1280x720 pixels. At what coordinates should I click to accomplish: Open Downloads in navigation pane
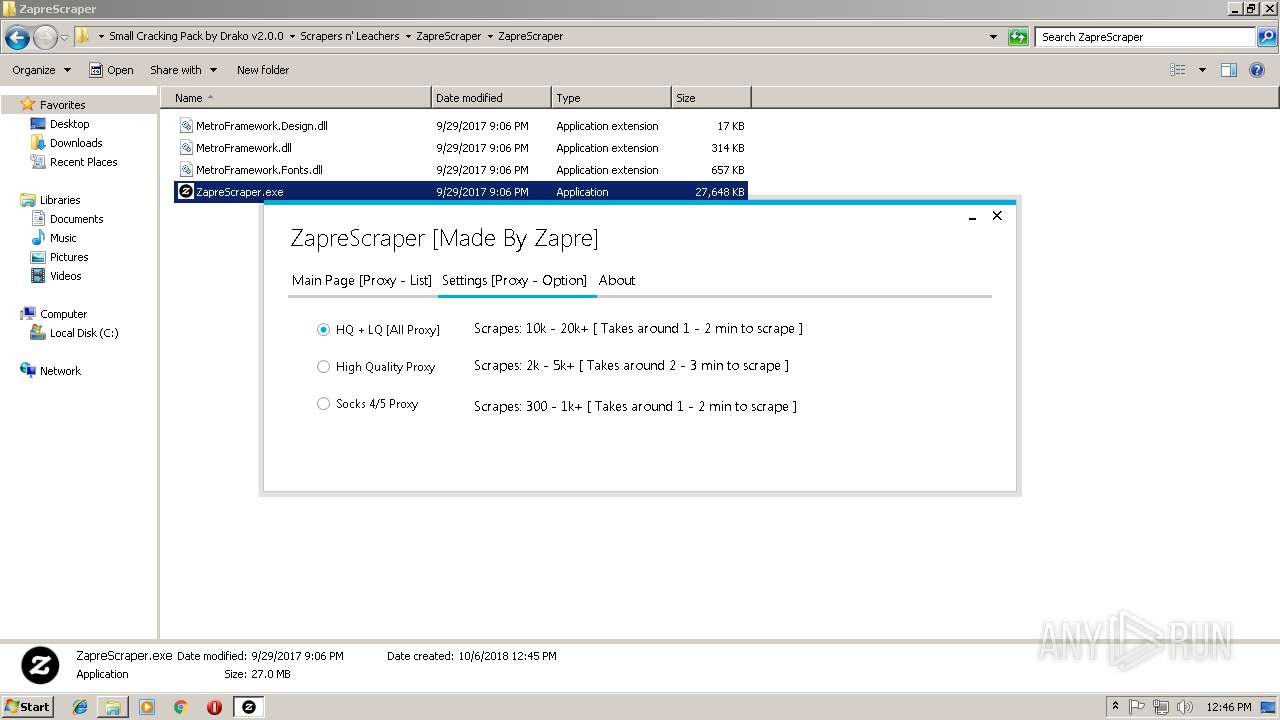point(76,143)
